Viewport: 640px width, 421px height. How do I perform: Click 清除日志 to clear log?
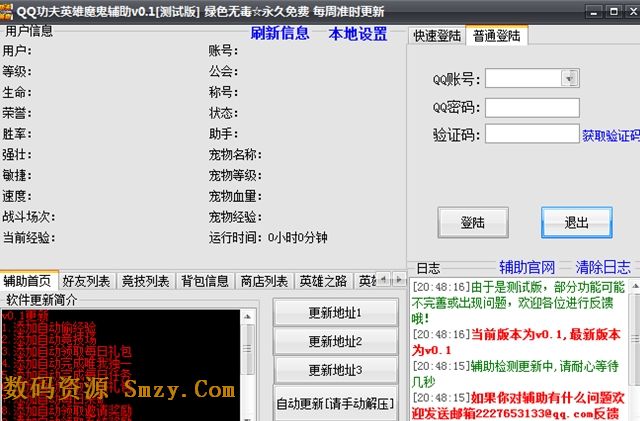pos(603,267)
